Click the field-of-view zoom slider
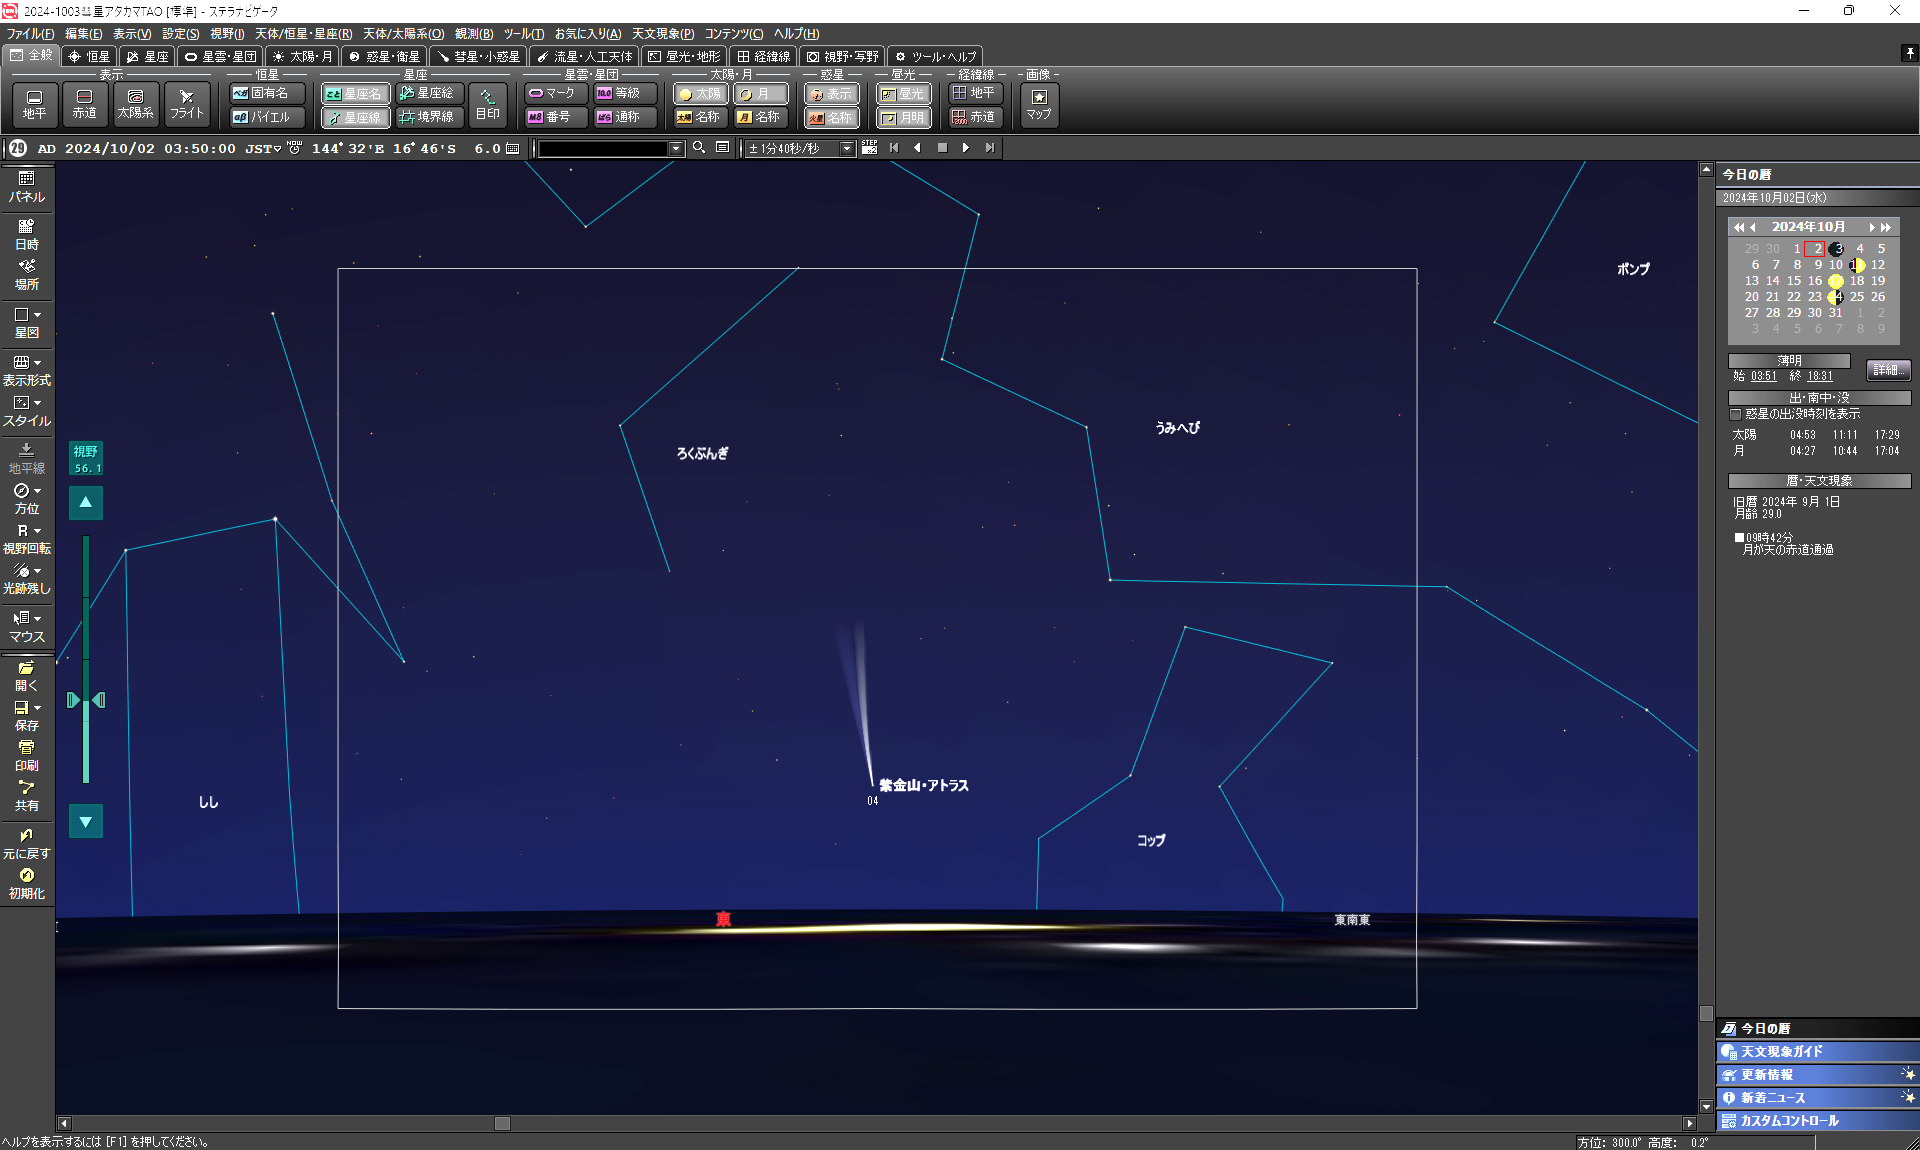Viewport: 1920px width, 1150px height. tap(86, 700)
